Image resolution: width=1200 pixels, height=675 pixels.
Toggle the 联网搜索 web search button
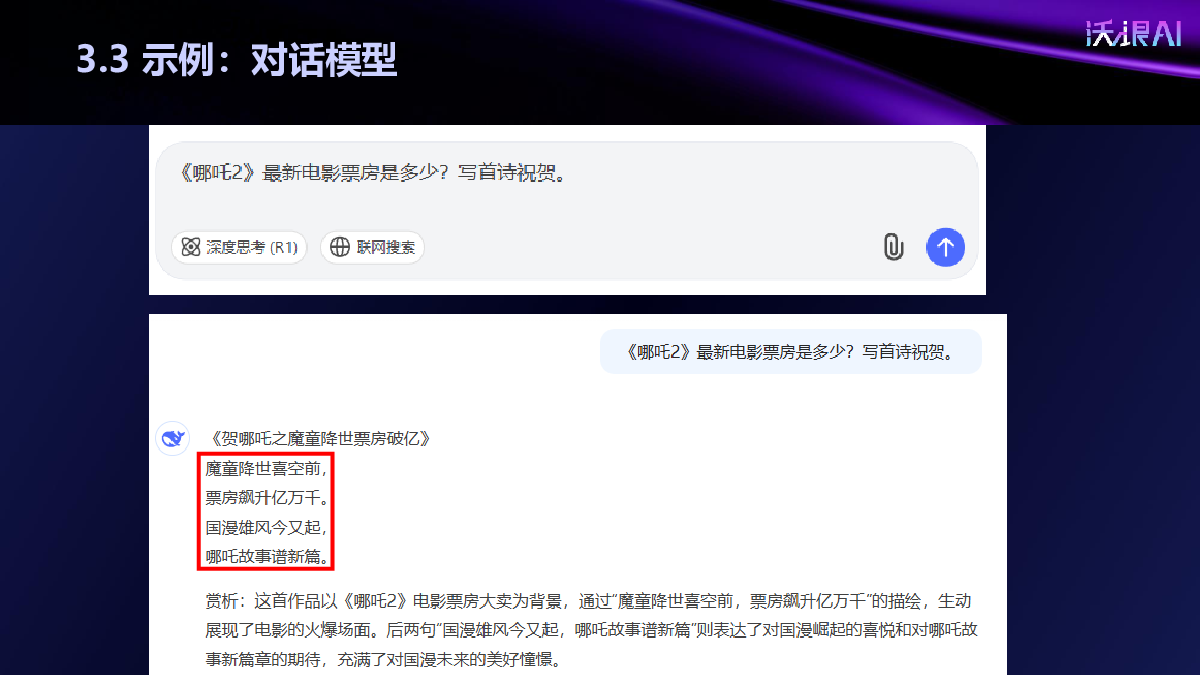pos(372,247)
